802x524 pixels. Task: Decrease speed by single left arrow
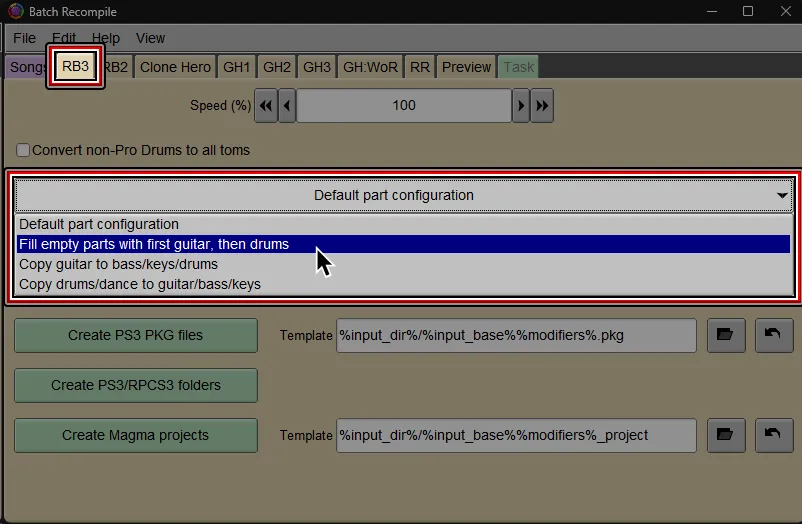[287, 105]
